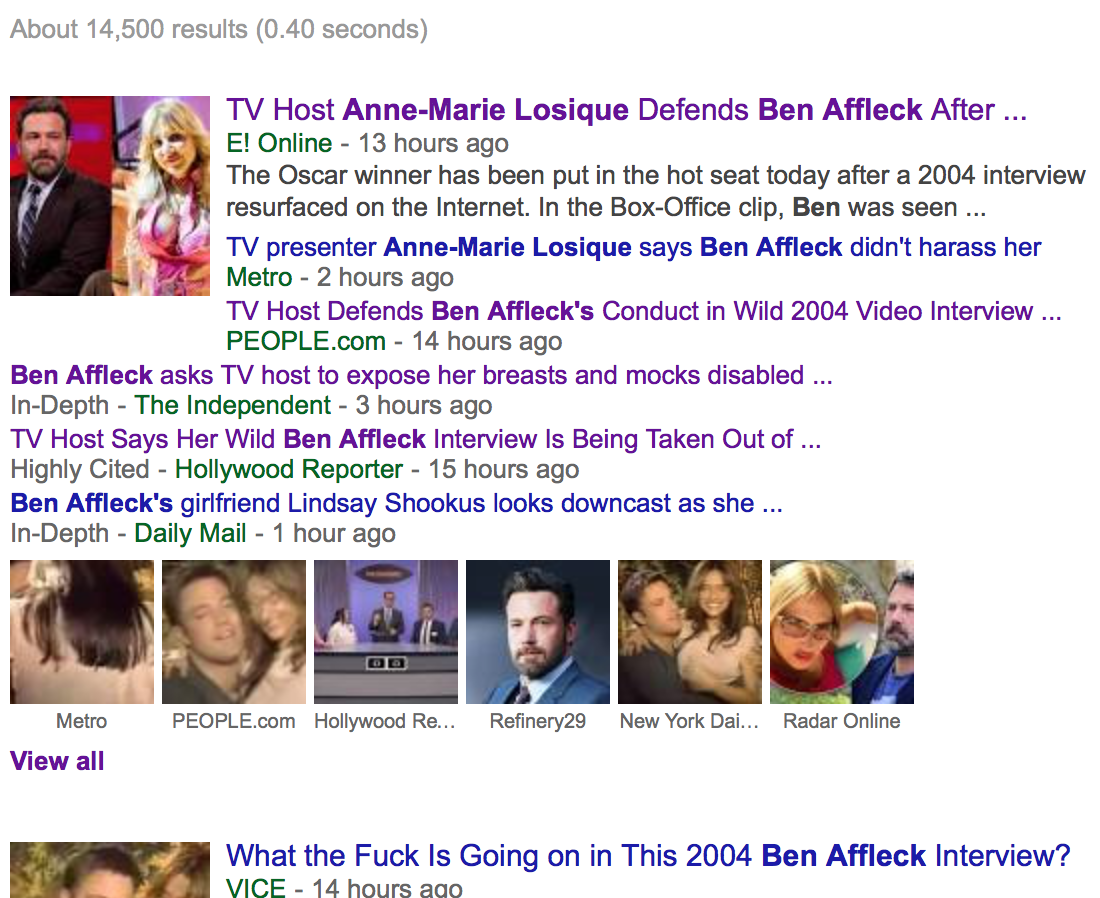Click the View all link
The image size is (1100, 898).
pos(57,761)
